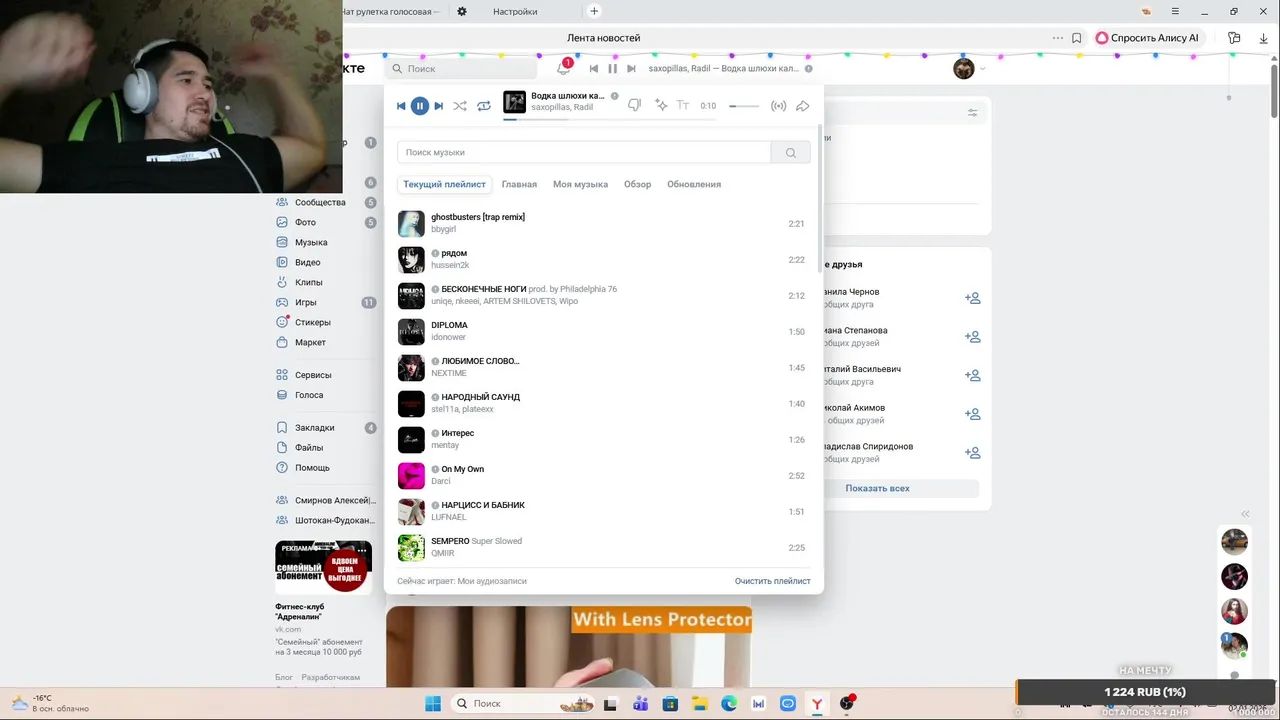This screenshot has height=720, width=1280.
Task: Play the track SEMPERO Super Slowed
Action: (x=604, y=547)
